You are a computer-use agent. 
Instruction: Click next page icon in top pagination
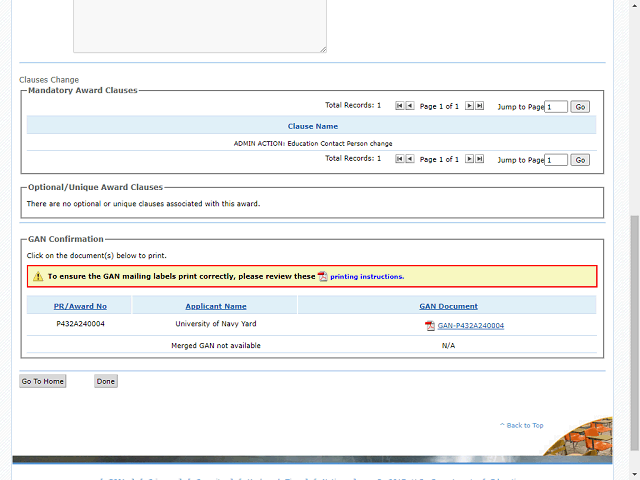coord(469,105)
